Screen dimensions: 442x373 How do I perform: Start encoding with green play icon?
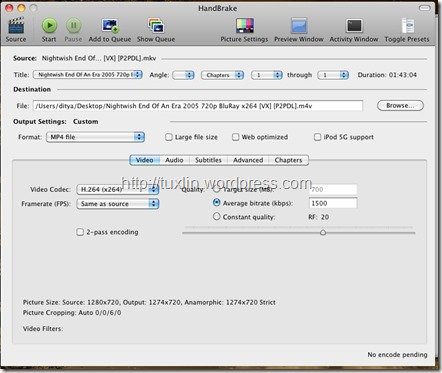49,25
